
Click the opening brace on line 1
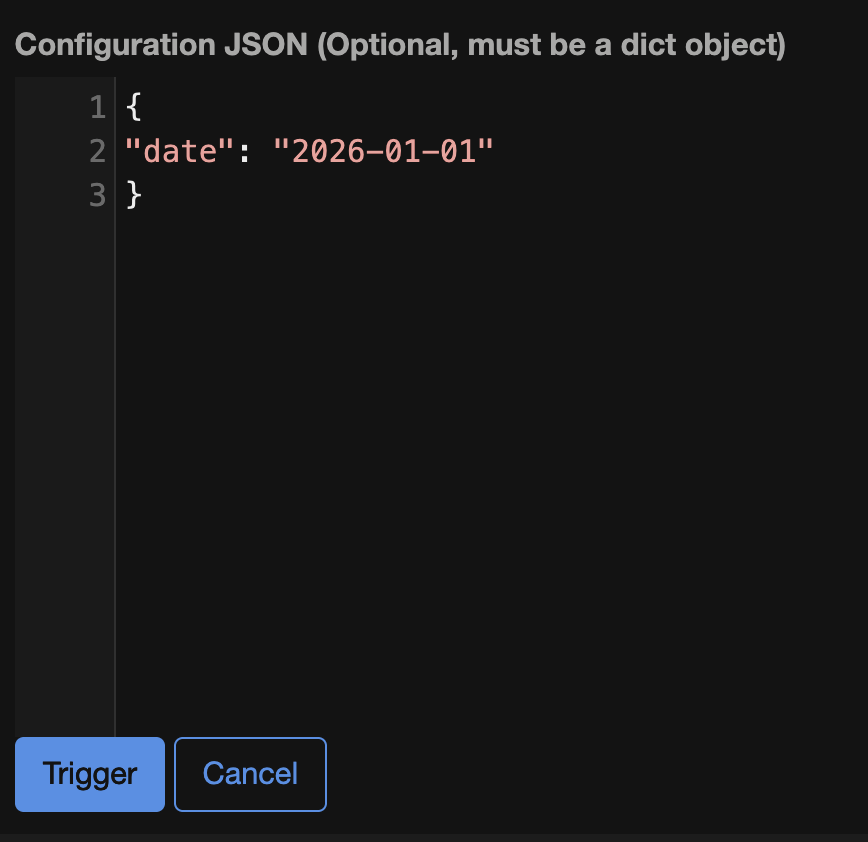[132, 107]
